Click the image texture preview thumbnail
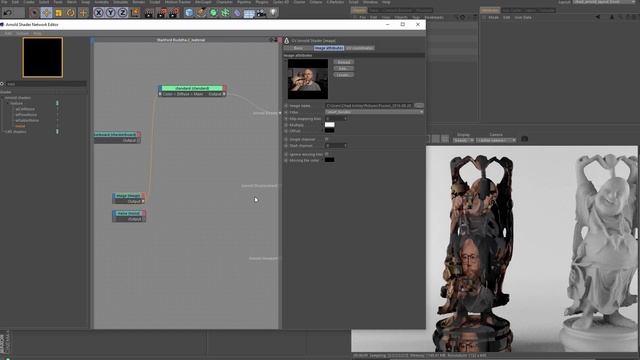The width and height of the screenshot is (640, 360). coord(308,79)
